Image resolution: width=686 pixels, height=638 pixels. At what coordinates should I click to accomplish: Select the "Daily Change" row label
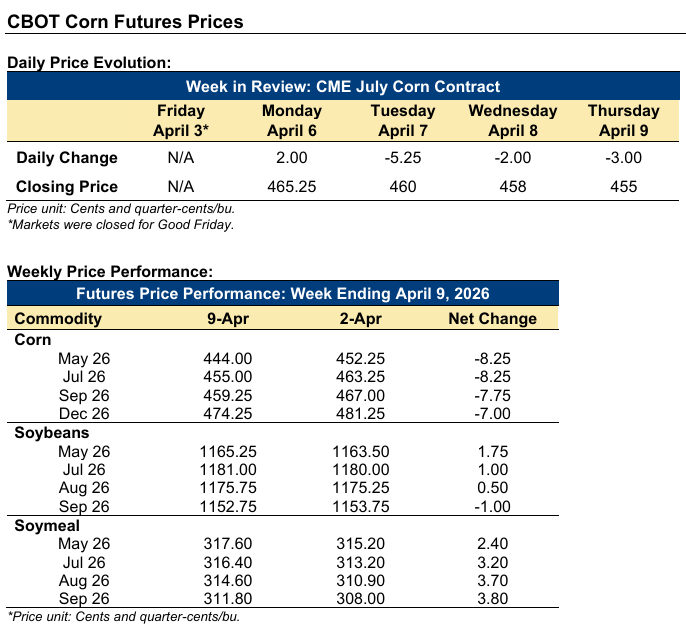pyautogui.click(x=67, y=157)
